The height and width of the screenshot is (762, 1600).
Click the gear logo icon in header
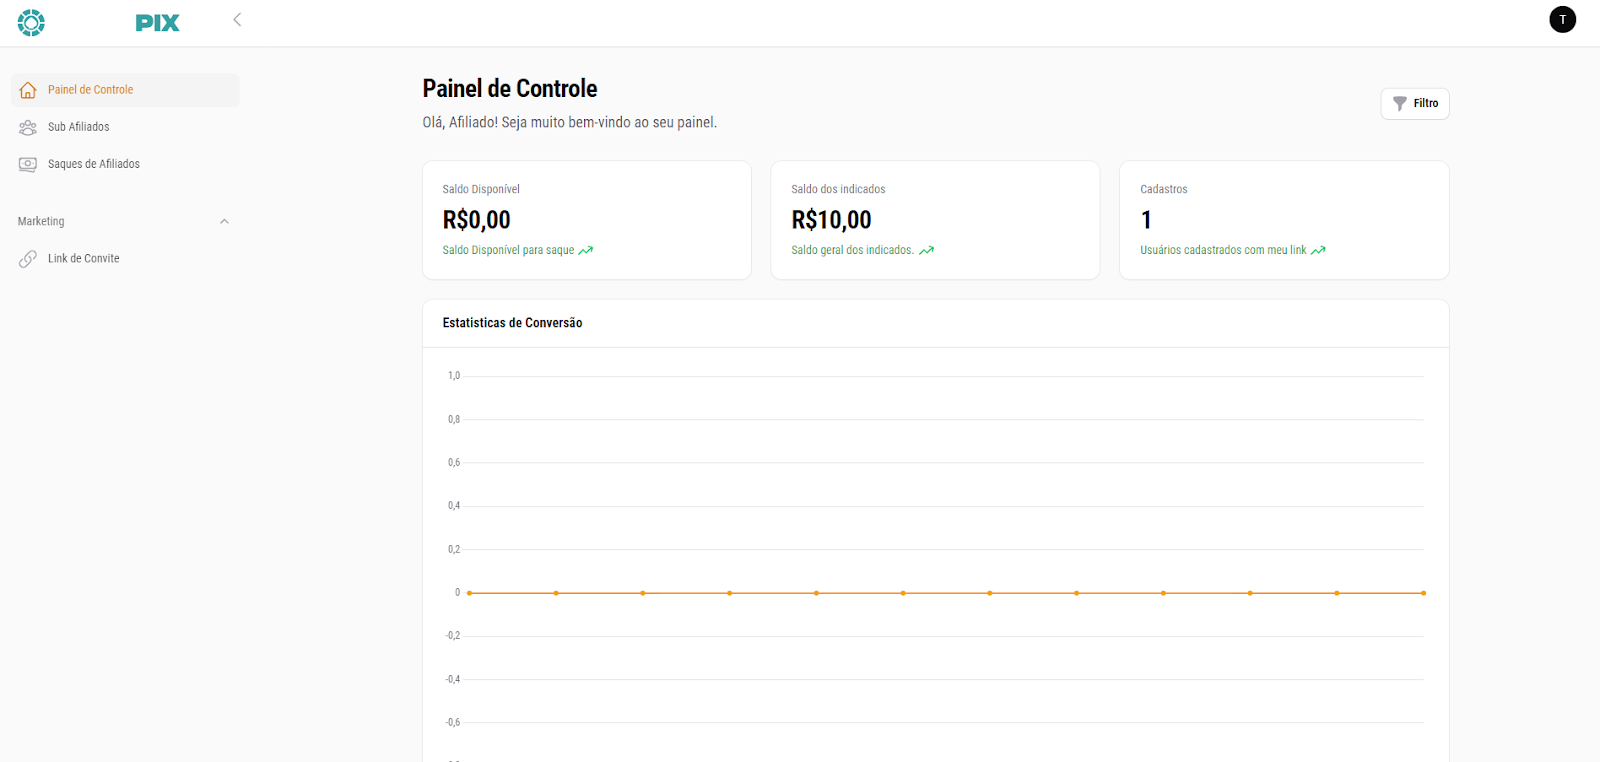(x=31, y=22)
